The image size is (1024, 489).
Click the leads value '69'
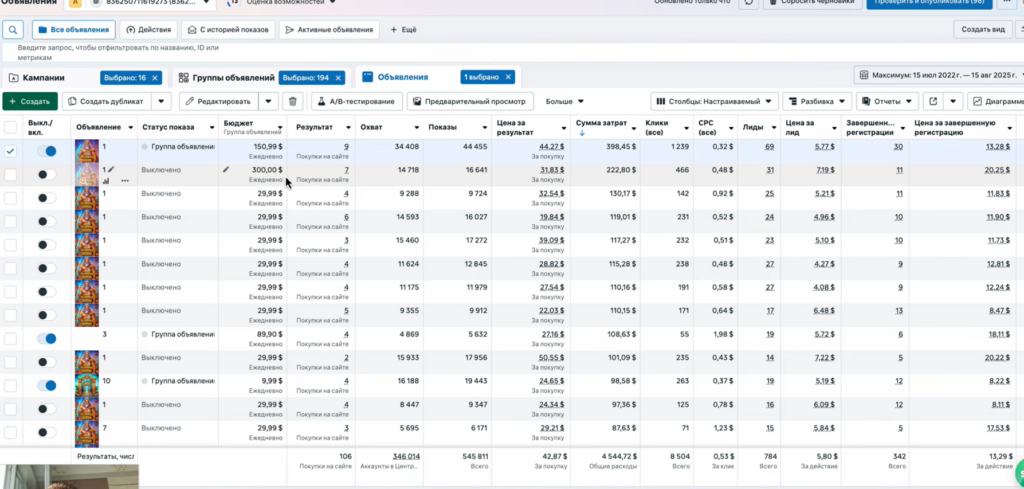coord(769,147)
